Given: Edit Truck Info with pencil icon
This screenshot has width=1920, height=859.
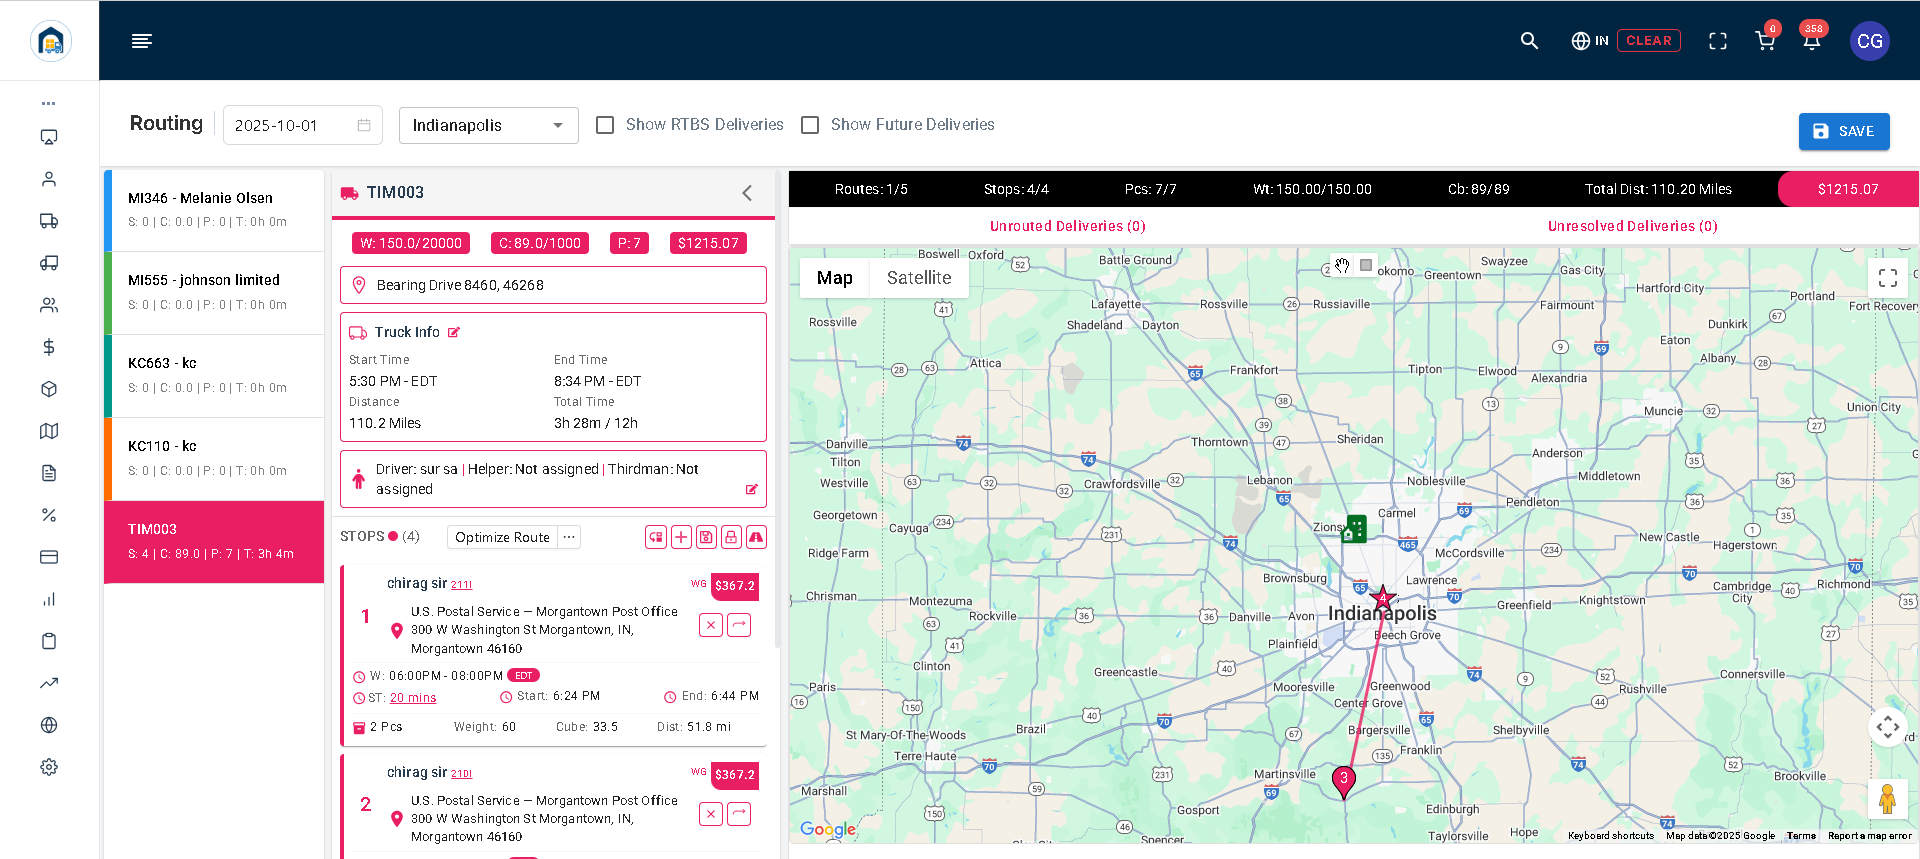Looking at the screenshot, I should click(x=454, y=332).
